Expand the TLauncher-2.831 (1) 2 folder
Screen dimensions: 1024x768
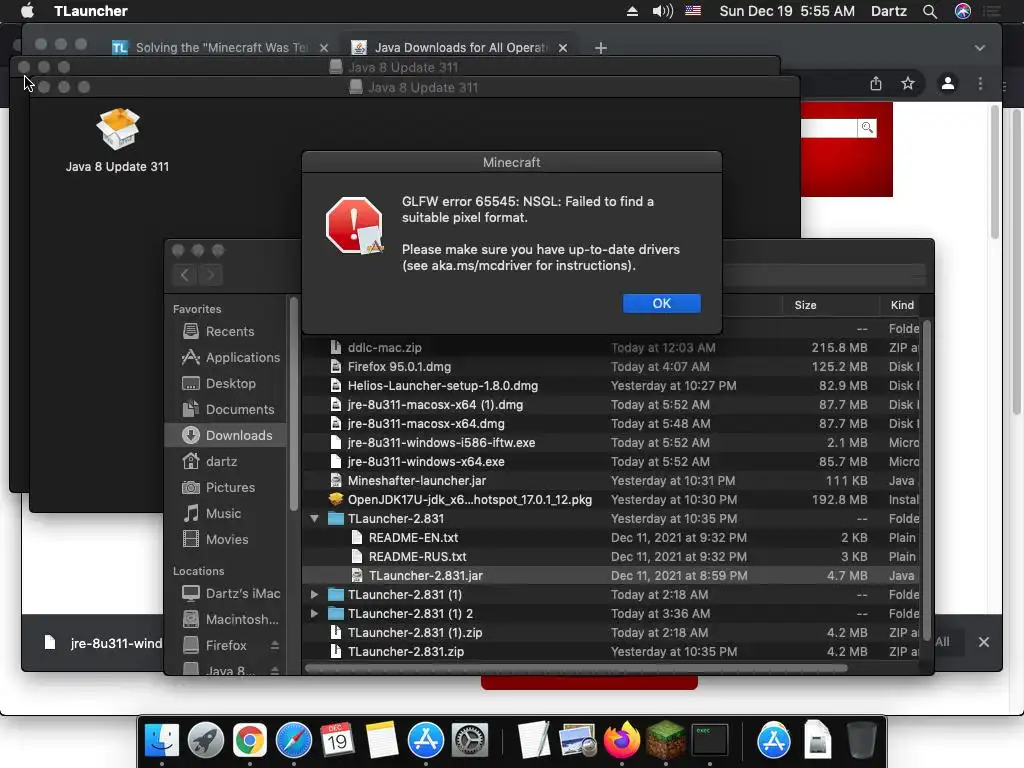click(314, 613)
